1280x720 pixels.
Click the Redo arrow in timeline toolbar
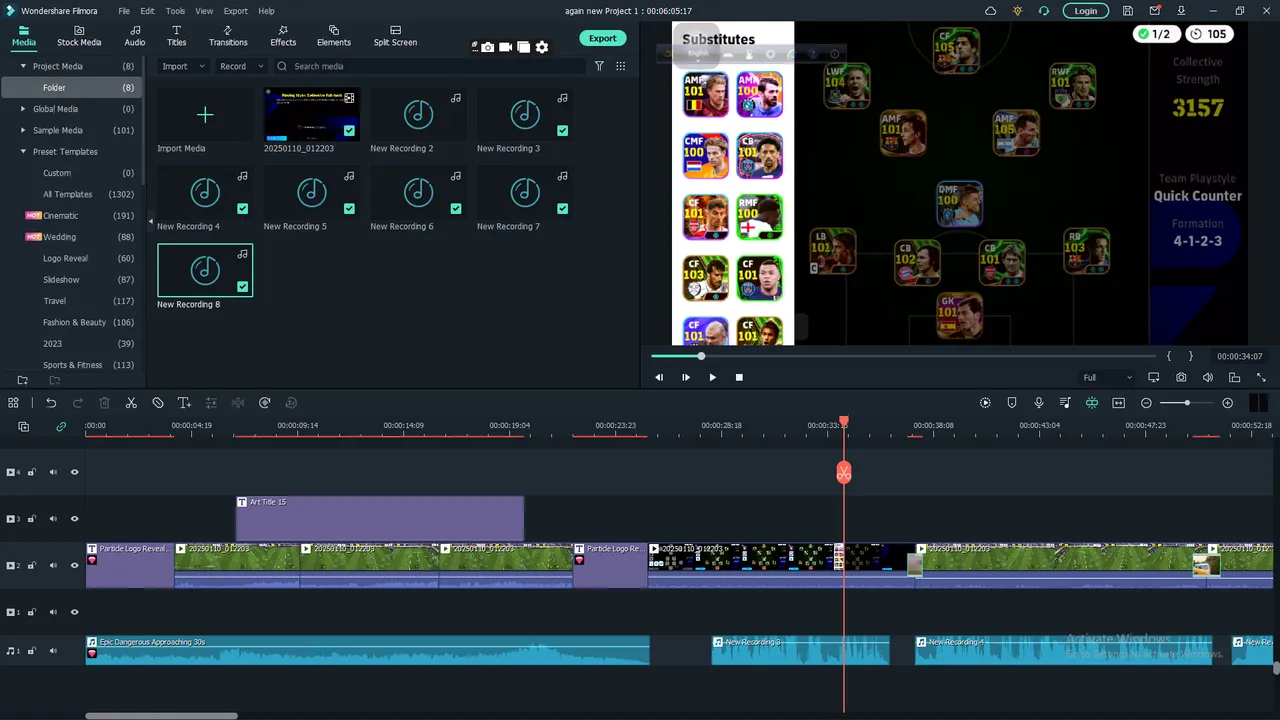[78, 403]
